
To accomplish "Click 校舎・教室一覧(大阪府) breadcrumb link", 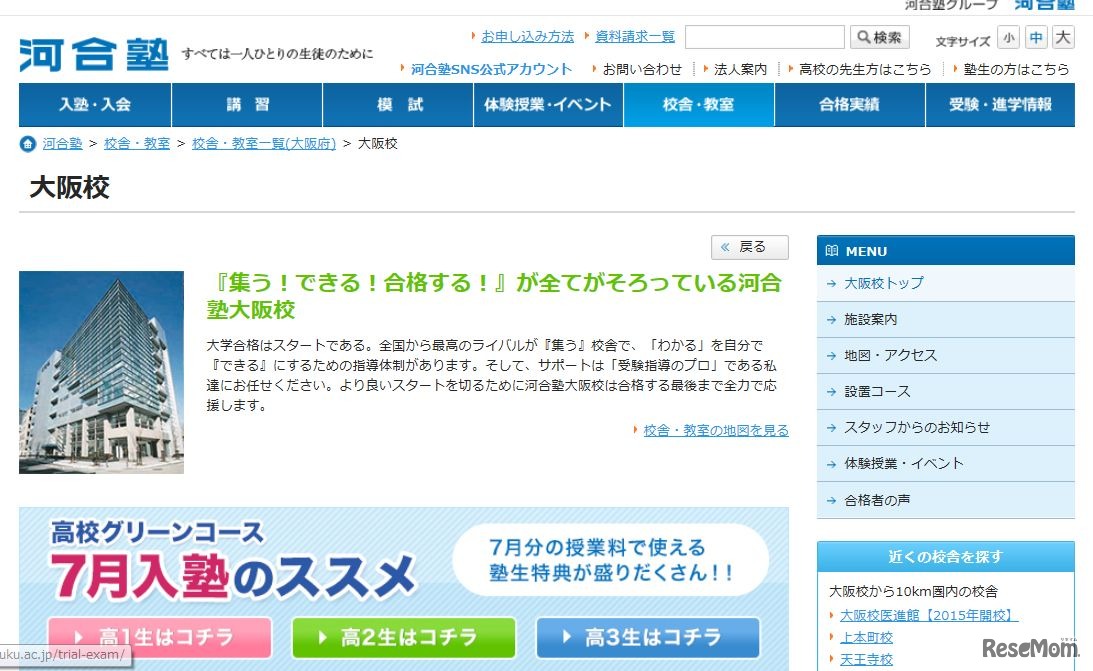I will pos(263,144).
